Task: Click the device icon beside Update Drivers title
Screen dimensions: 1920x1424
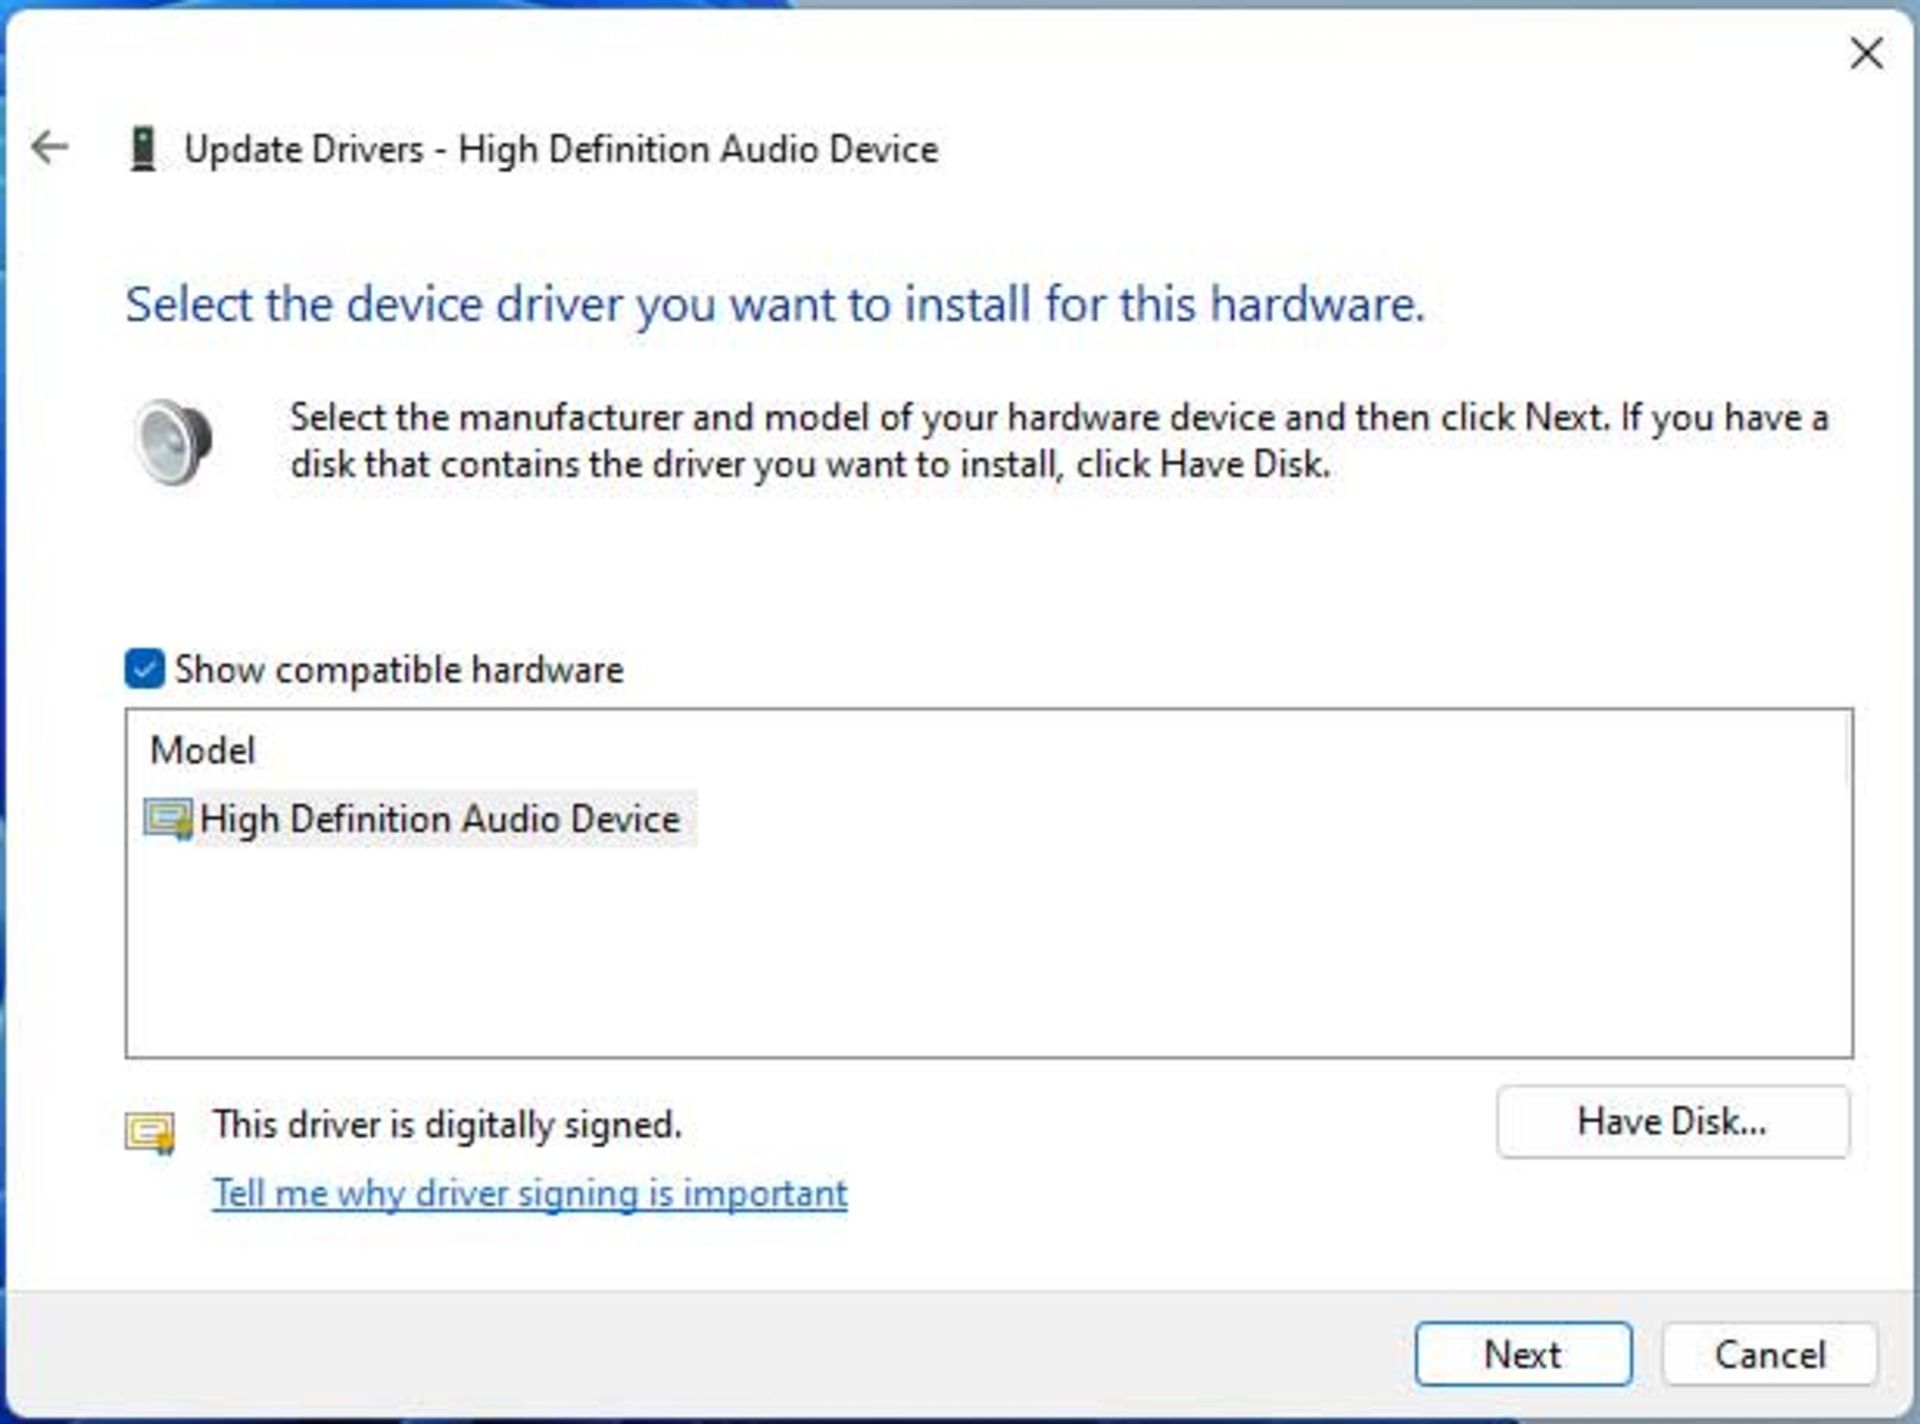Action: [143, 149]
